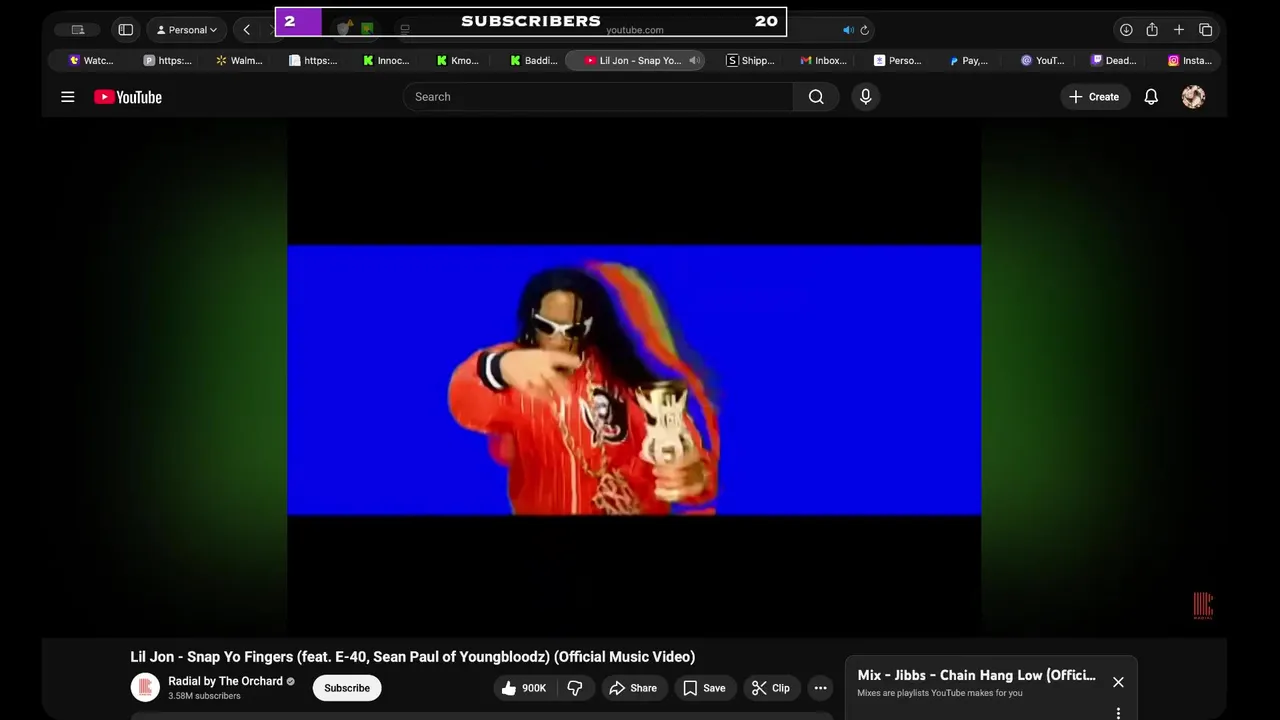Click the video player to pause
Screen dimensions: 1280x720
click(x=634, y=380)
